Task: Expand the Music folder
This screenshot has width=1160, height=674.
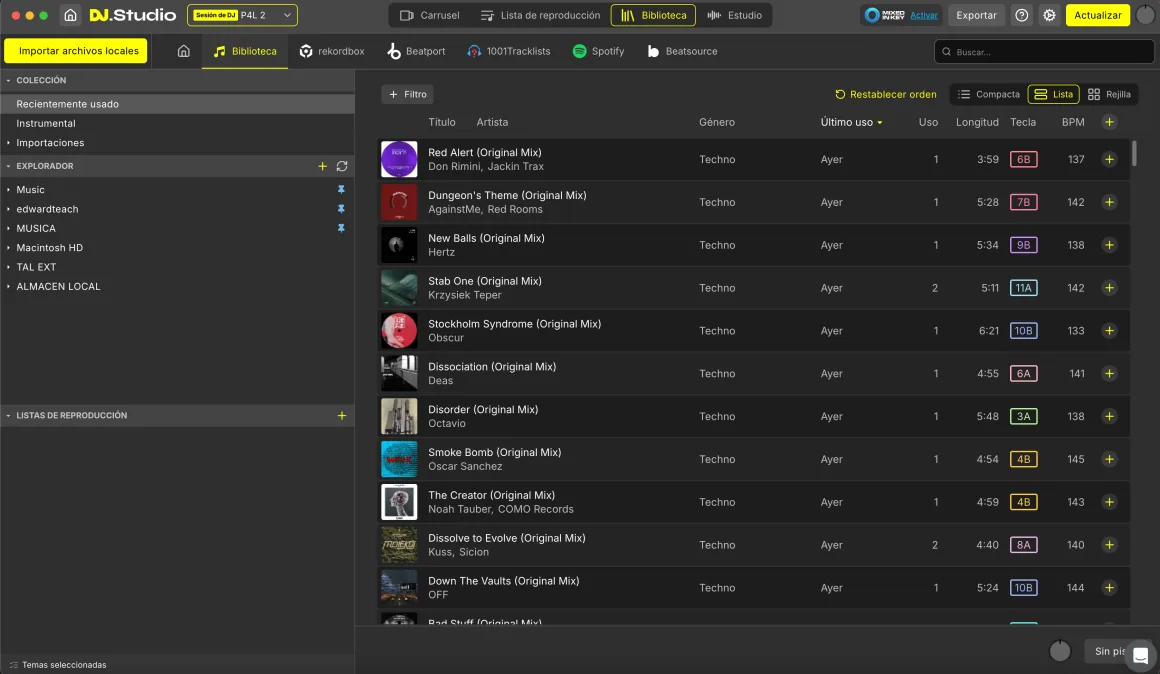Action: click(8, 189)
